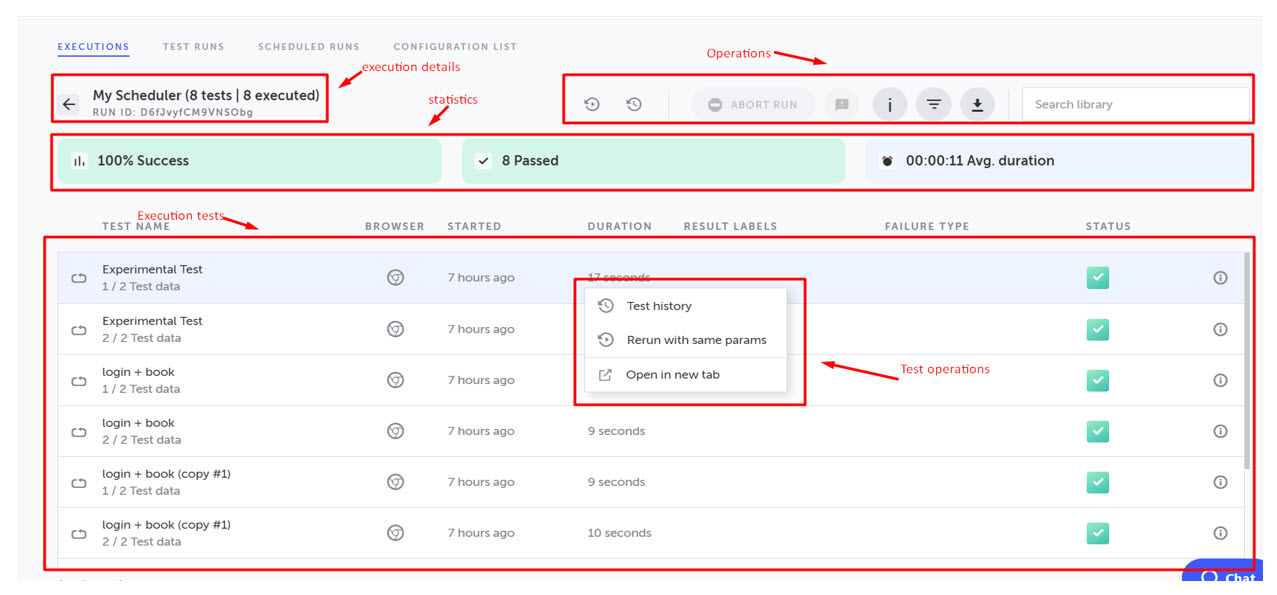This screenshot has width=1277, height=595.
Task: Click the run info icon button
Action: tap(890, 104)
